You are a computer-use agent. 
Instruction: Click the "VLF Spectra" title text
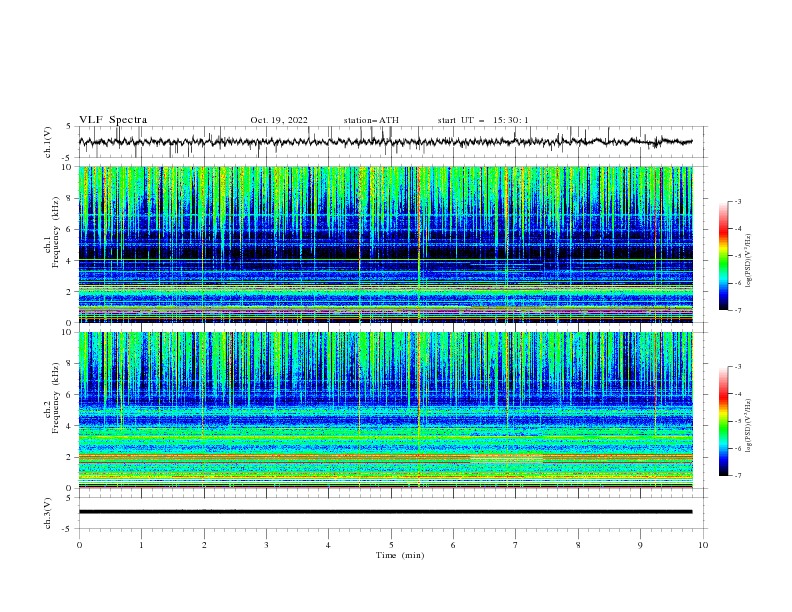pos(113,120)
